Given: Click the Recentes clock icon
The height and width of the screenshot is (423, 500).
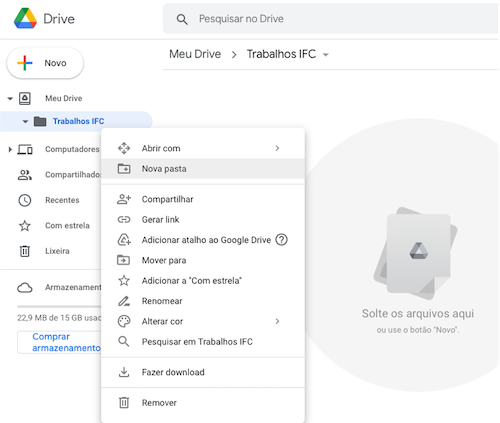Looking at the screenshot, I should tap(25, 200).
